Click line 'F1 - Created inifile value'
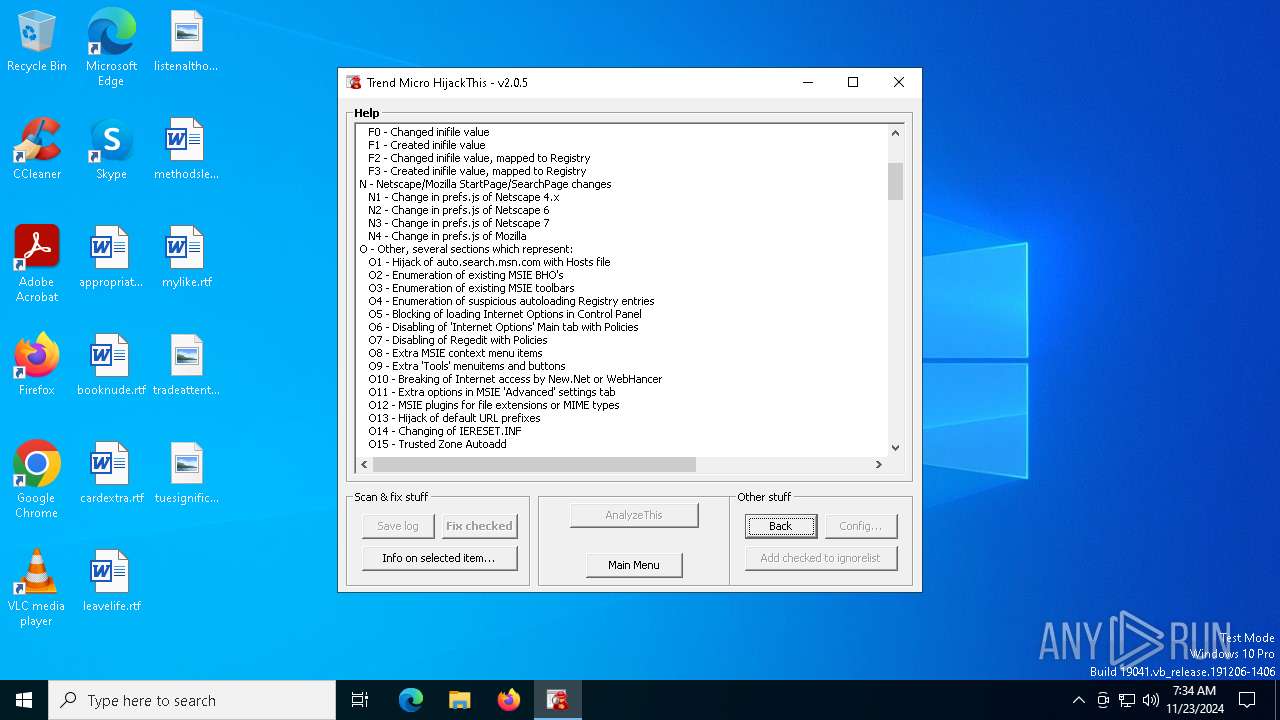The height and width of the screenshot is (720, 1280). coord(426,145)
